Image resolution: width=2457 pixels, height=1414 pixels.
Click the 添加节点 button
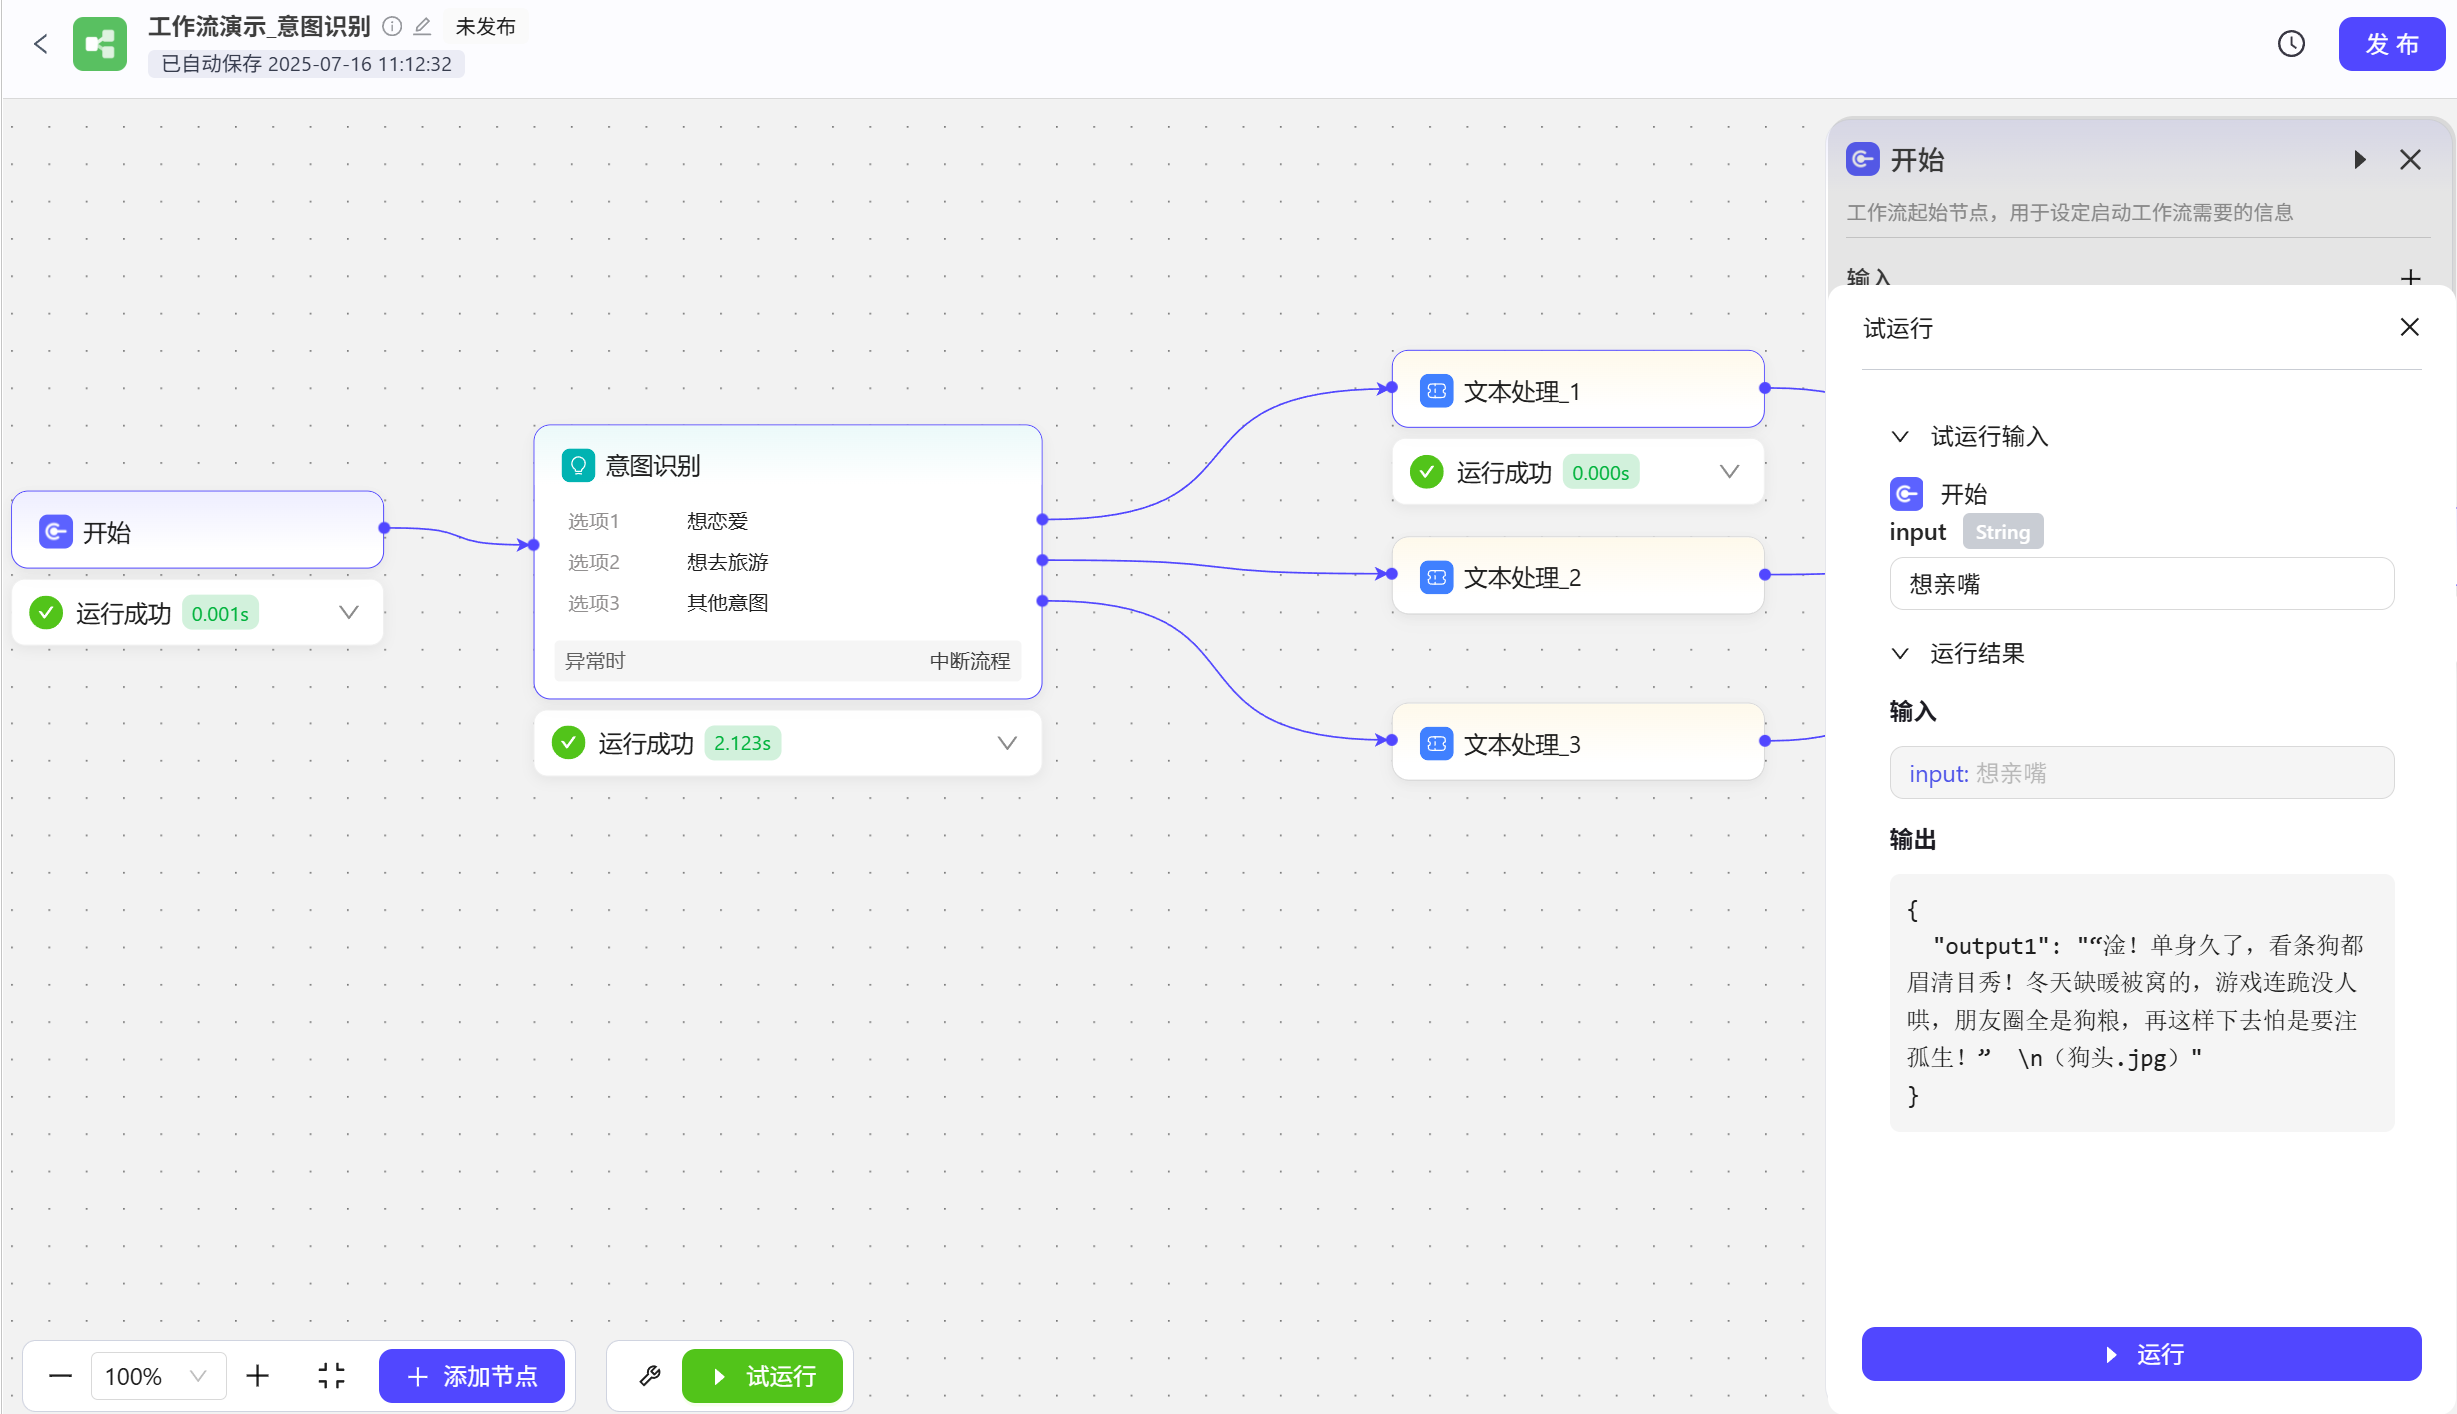(x=472, y=1376)
